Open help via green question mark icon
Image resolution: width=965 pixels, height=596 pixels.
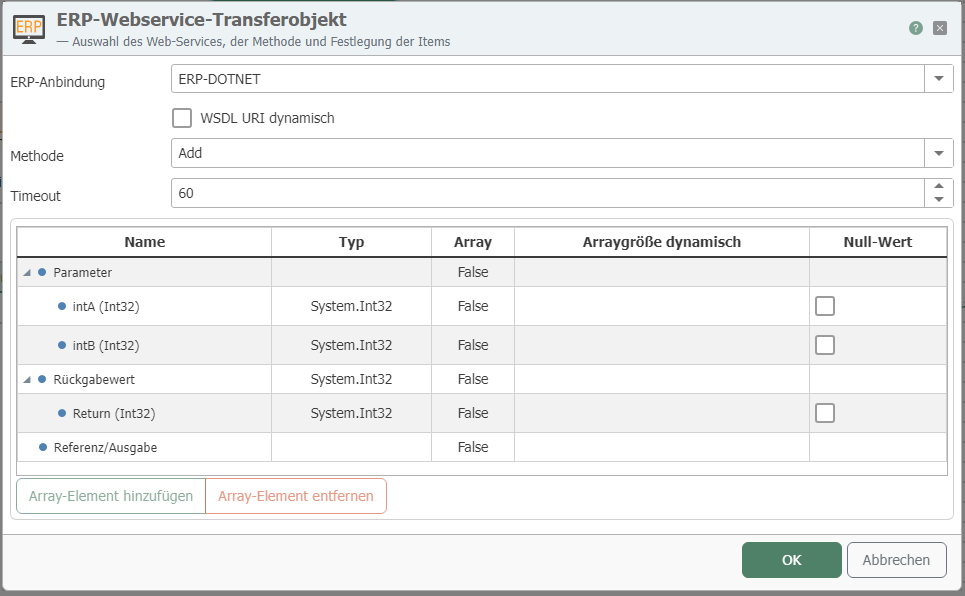pos(916,28)
